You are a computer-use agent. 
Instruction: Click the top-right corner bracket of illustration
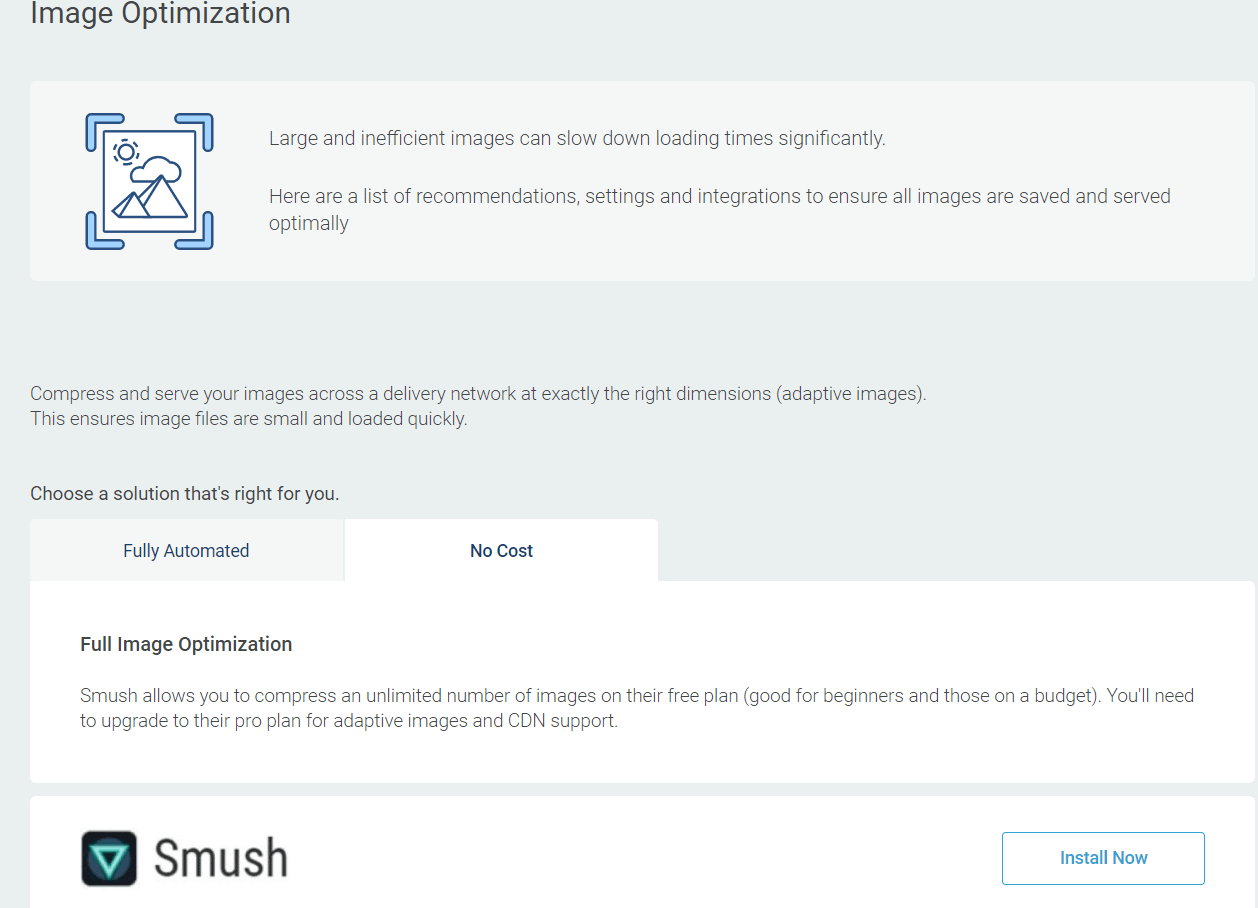point(203,124)
